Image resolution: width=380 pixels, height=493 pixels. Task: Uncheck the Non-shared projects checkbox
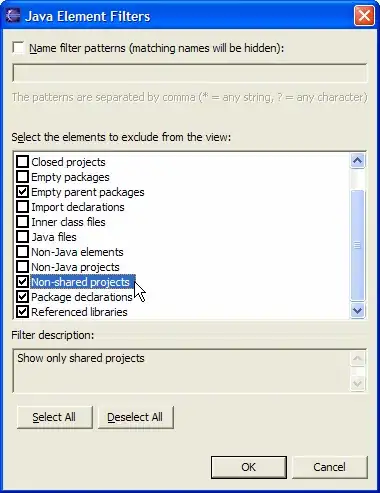coord(22,282)
